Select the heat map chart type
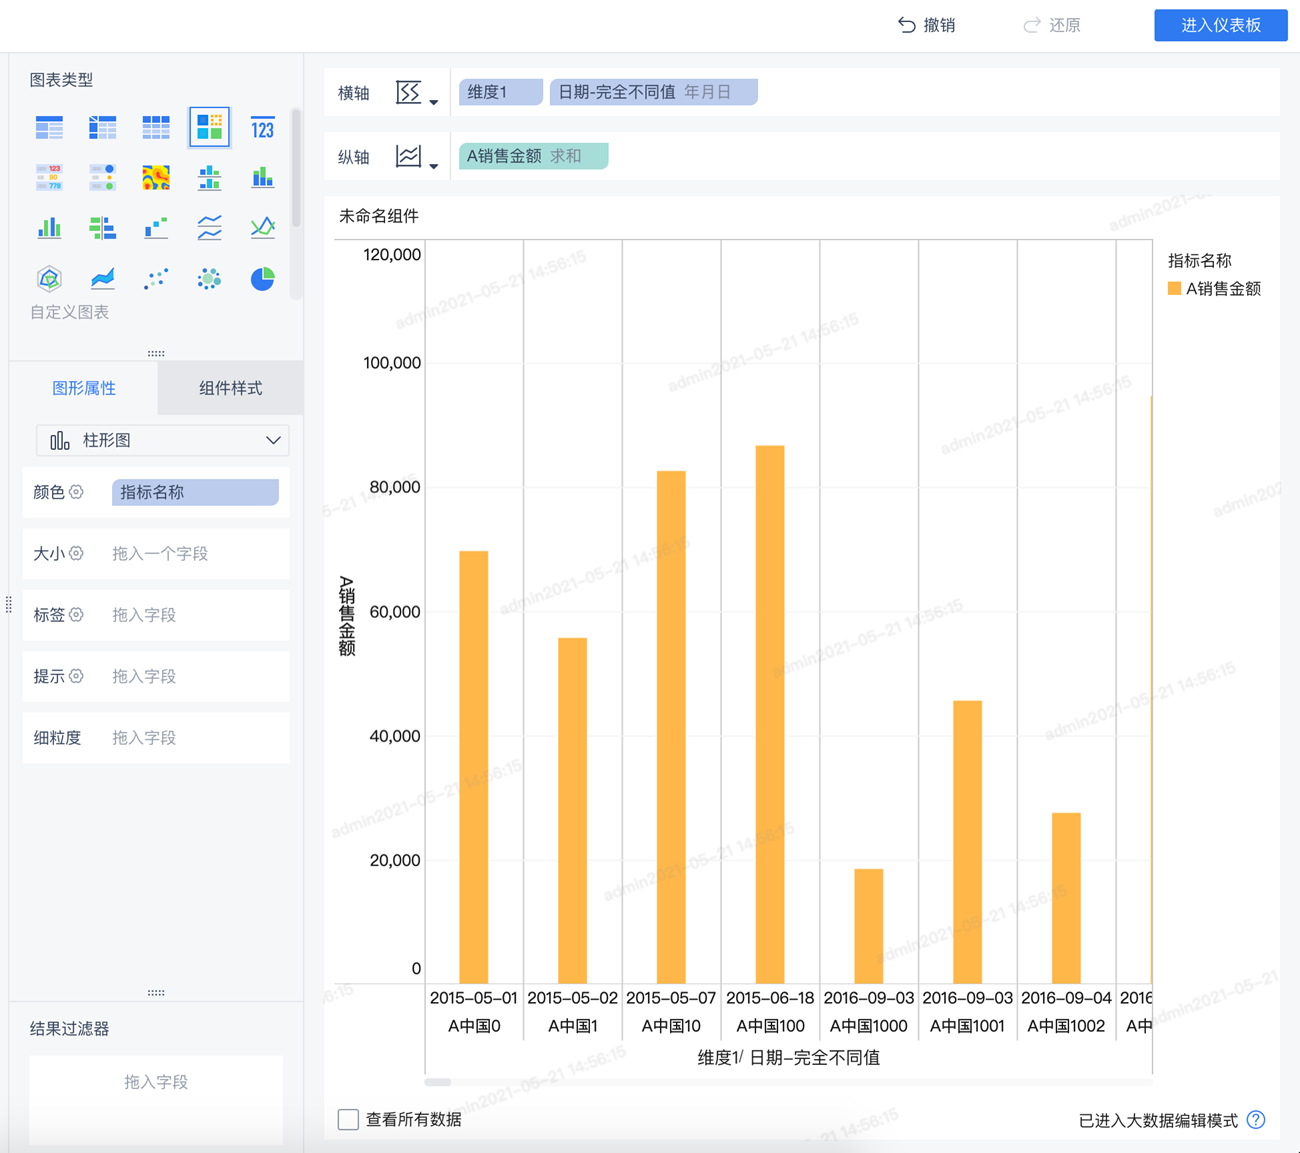The width and height of the screenshot is (1300, 1153). pos(156,178)
